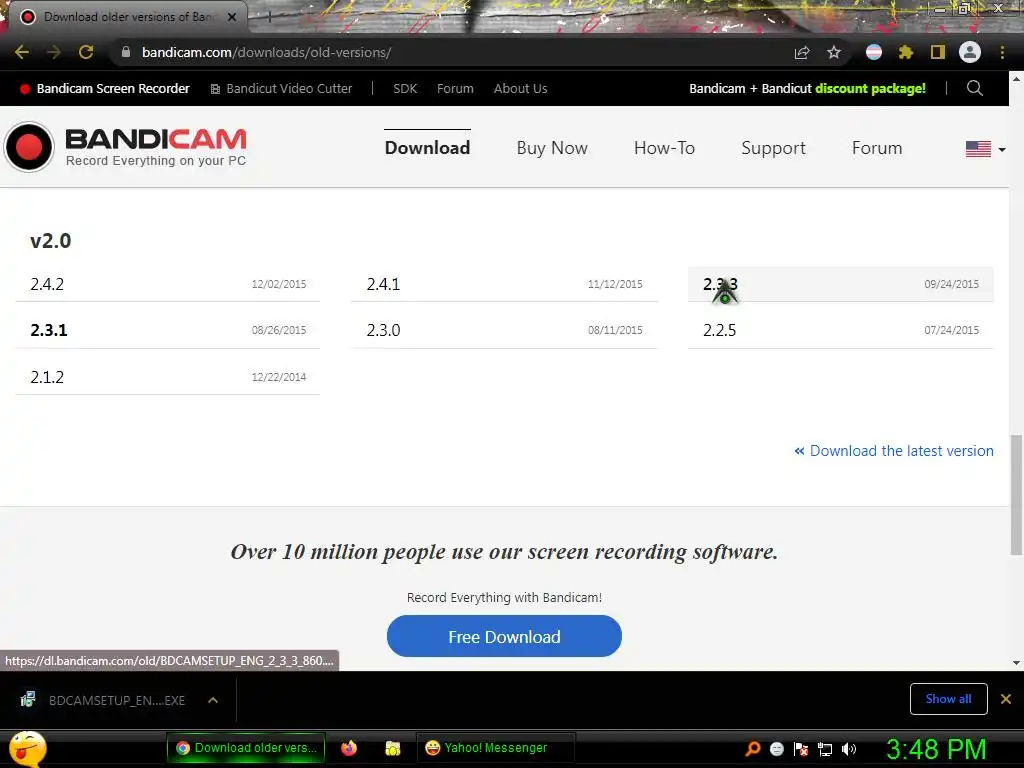
Task: Switch to Chrome taskbar window button
Action: (x=246, y=748)
